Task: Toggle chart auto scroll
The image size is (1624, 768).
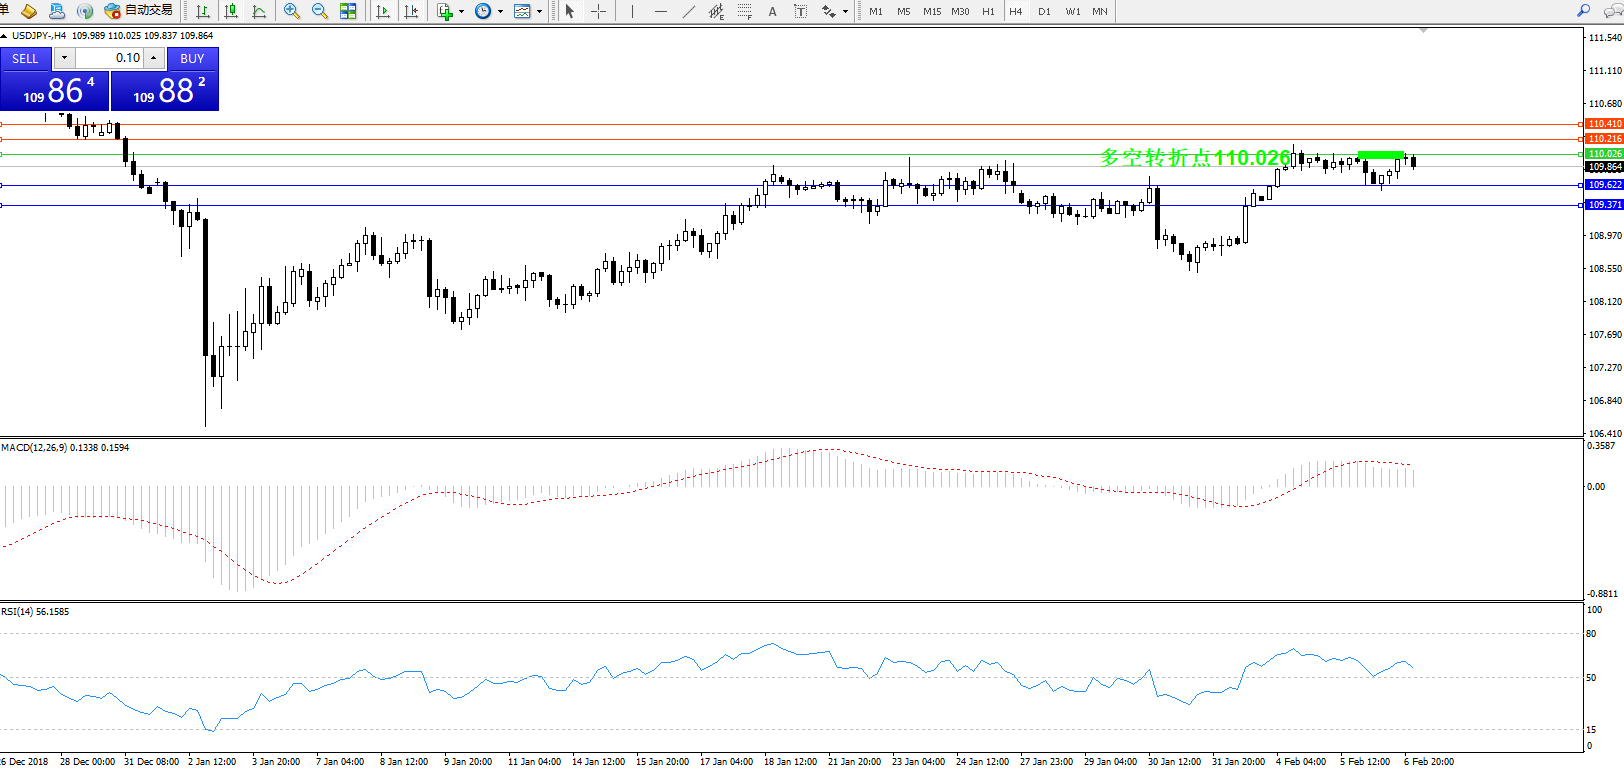Action: pos(383,11)
